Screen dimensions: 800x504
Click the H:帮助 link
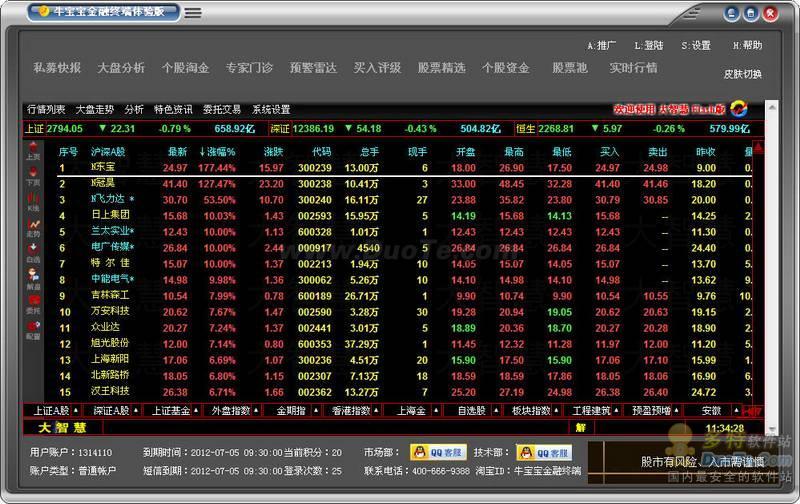pos(747,45)
